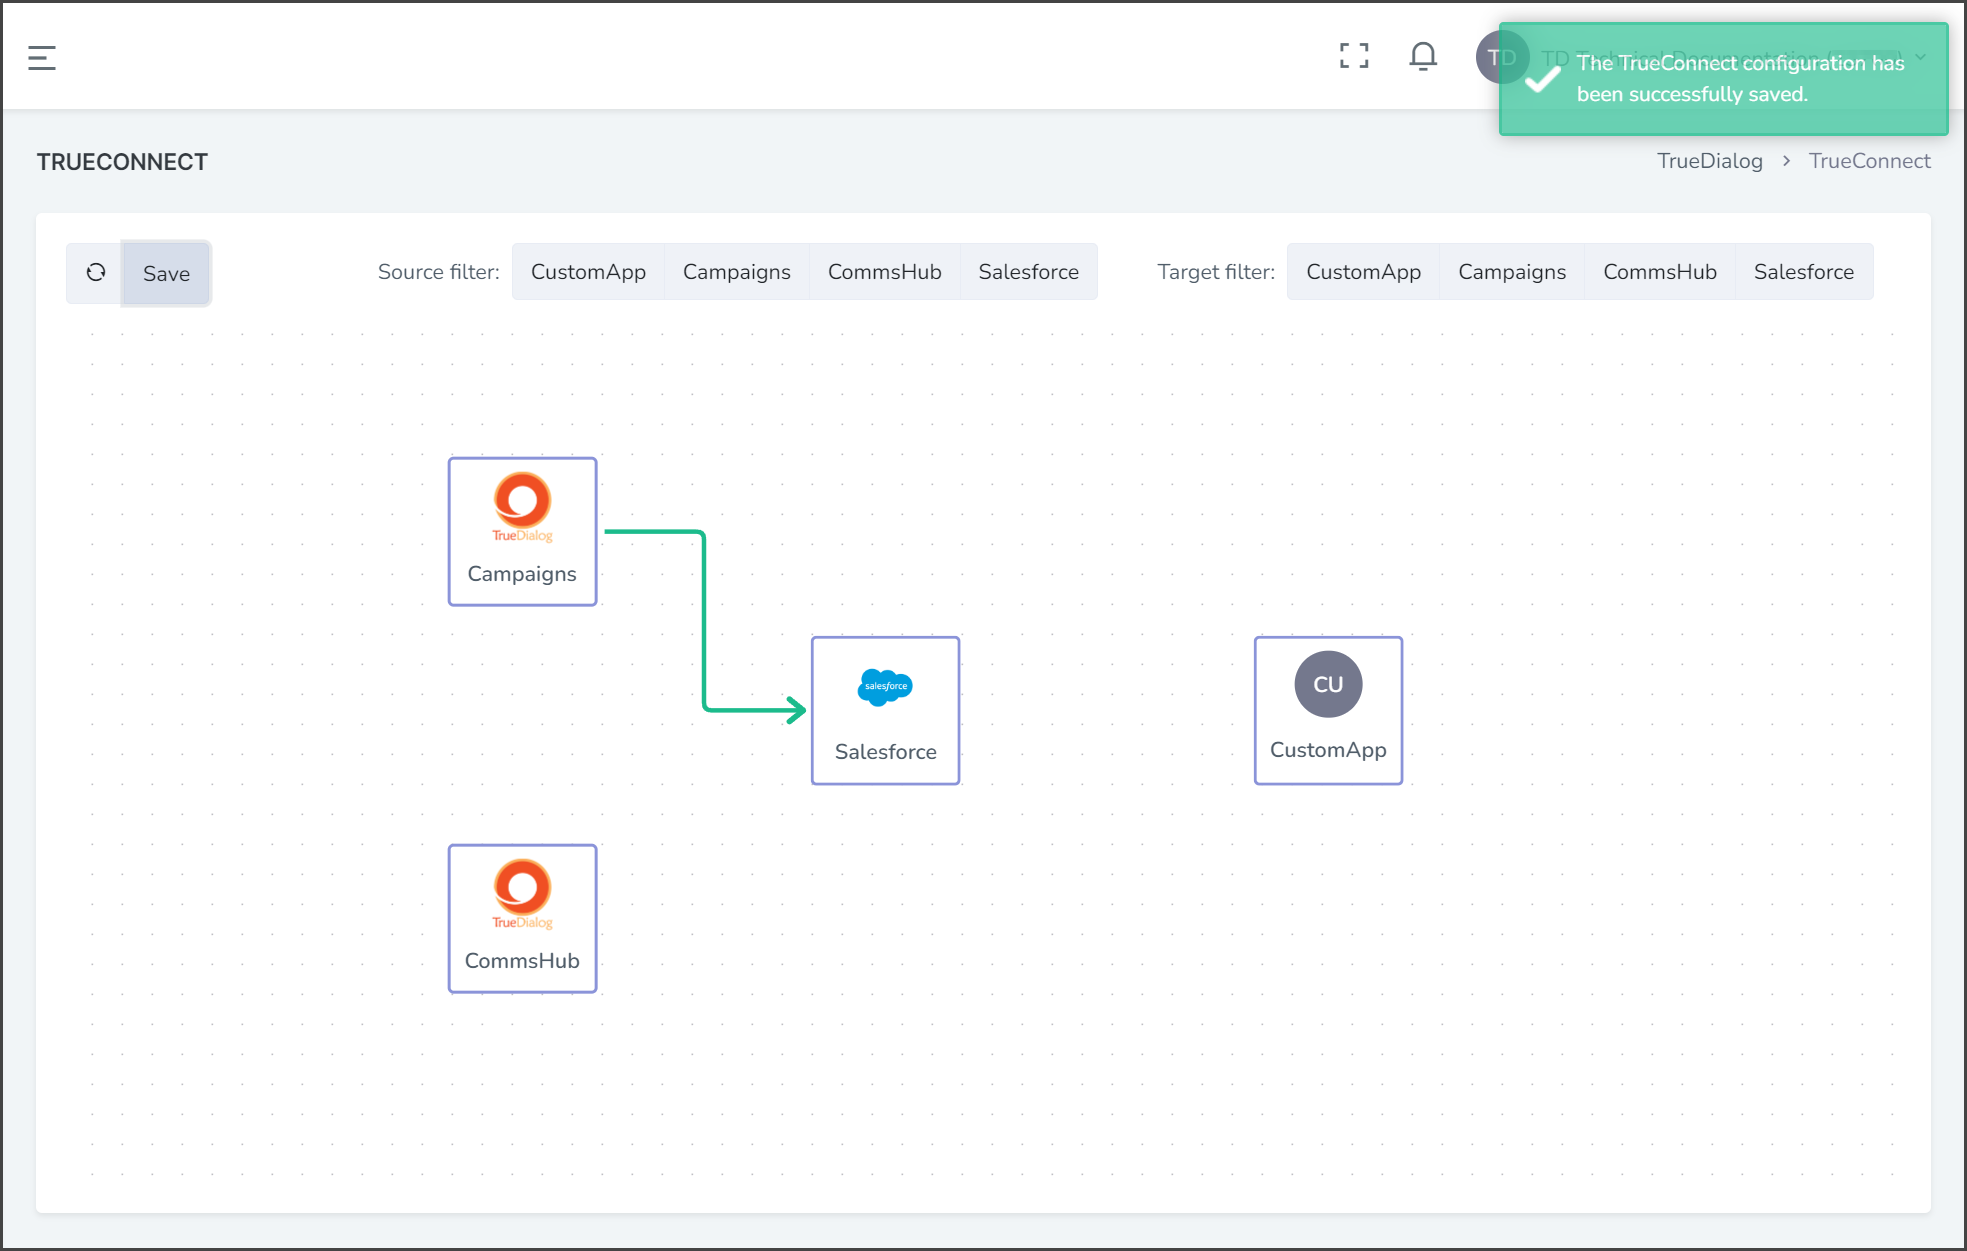The image size is (1967, 1251).
Task: Toggle CustomApp in Source filter
Action: 588,271
